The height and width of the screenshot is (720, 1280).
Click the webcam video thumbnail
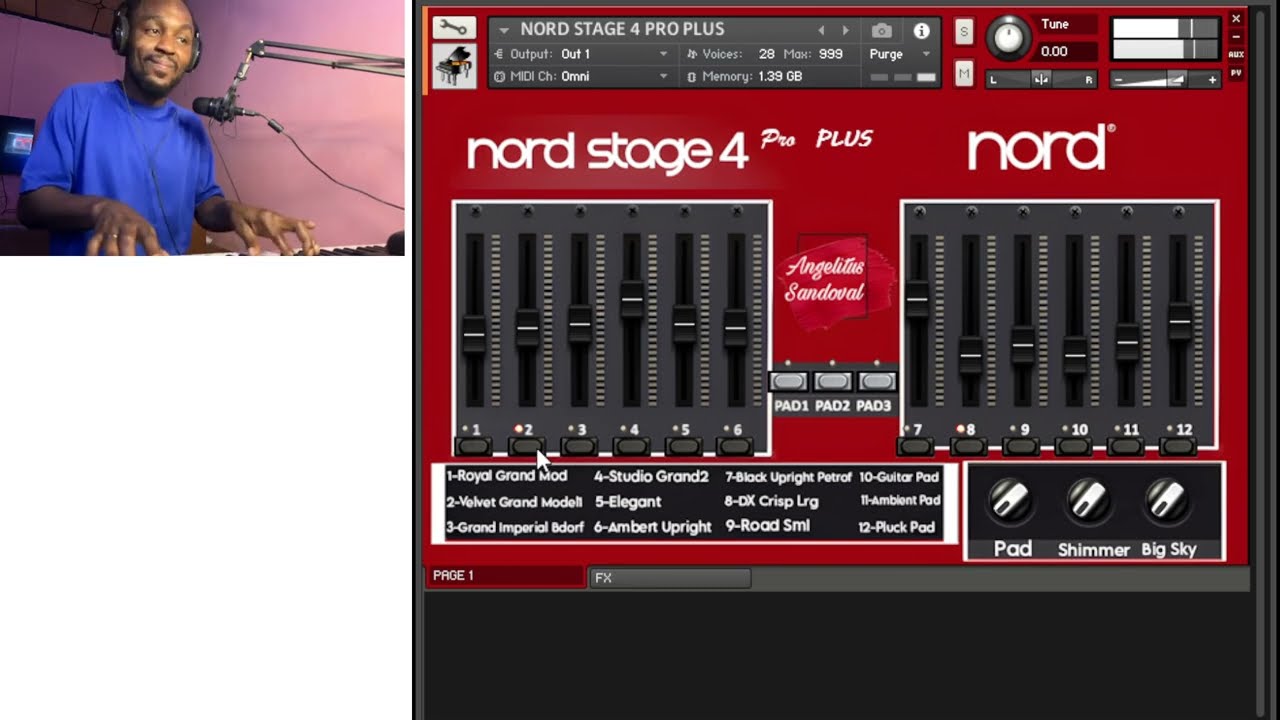click(x=202, y=128)
